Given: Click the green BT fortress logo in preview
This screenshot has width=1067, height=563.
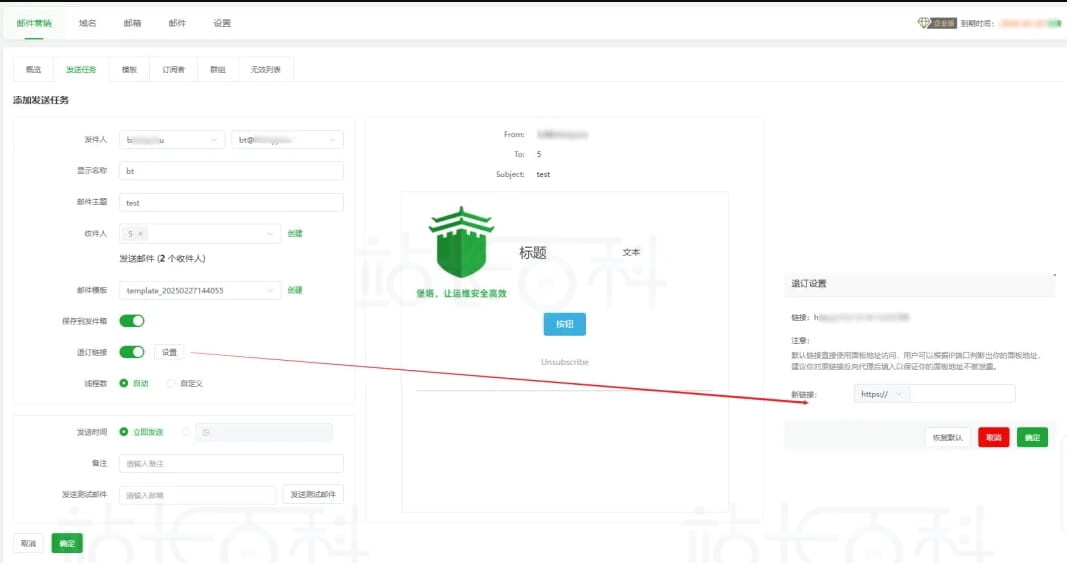Looking at the screenshot, I should [x=461, y=245].
